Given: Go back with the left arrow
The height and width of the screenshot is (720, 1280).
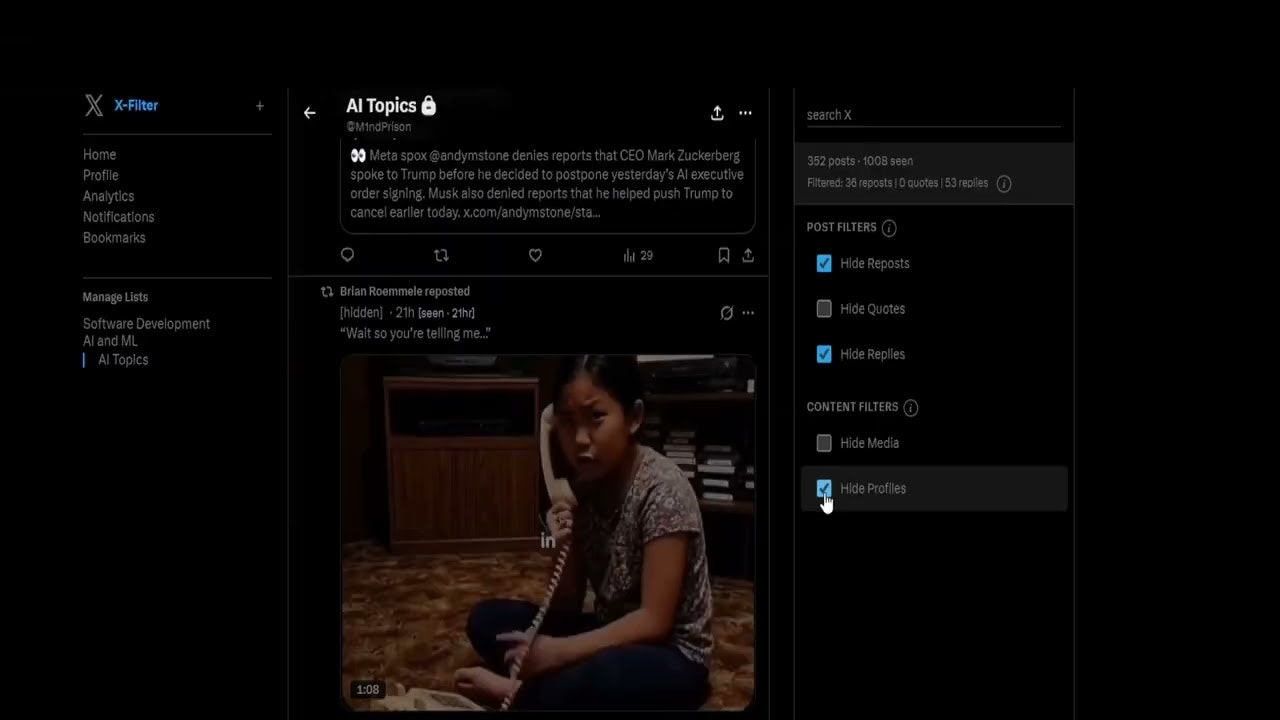Looking at the screenshot, I should pos(310,113).
